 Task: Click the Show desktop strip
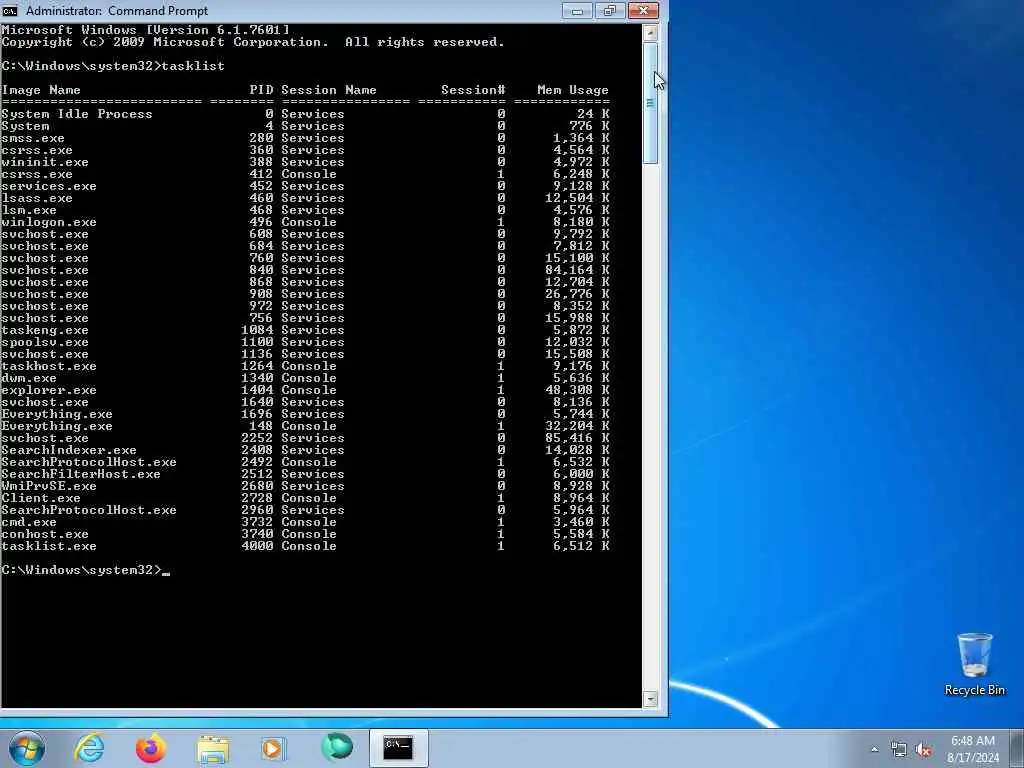pos(1017,748)
